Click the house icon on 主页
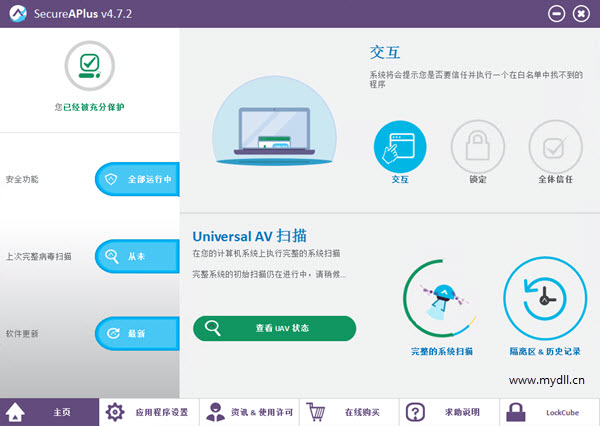 (x=15, y=412)
